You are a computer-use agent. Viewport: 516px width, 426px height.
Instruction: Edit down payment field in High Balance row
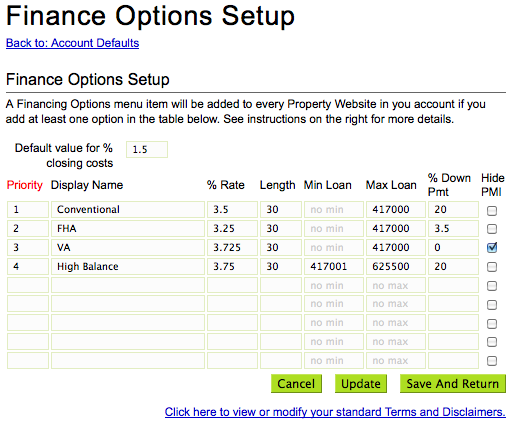(453, 267)
